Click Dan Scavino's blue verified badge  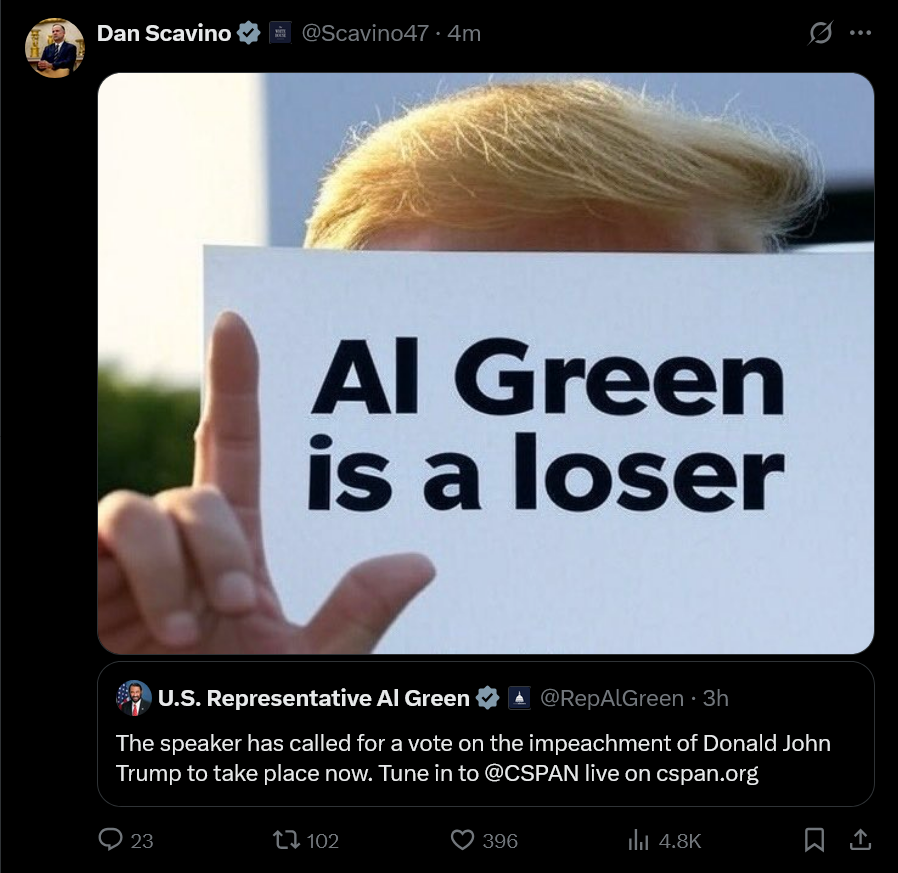point(249,33)
